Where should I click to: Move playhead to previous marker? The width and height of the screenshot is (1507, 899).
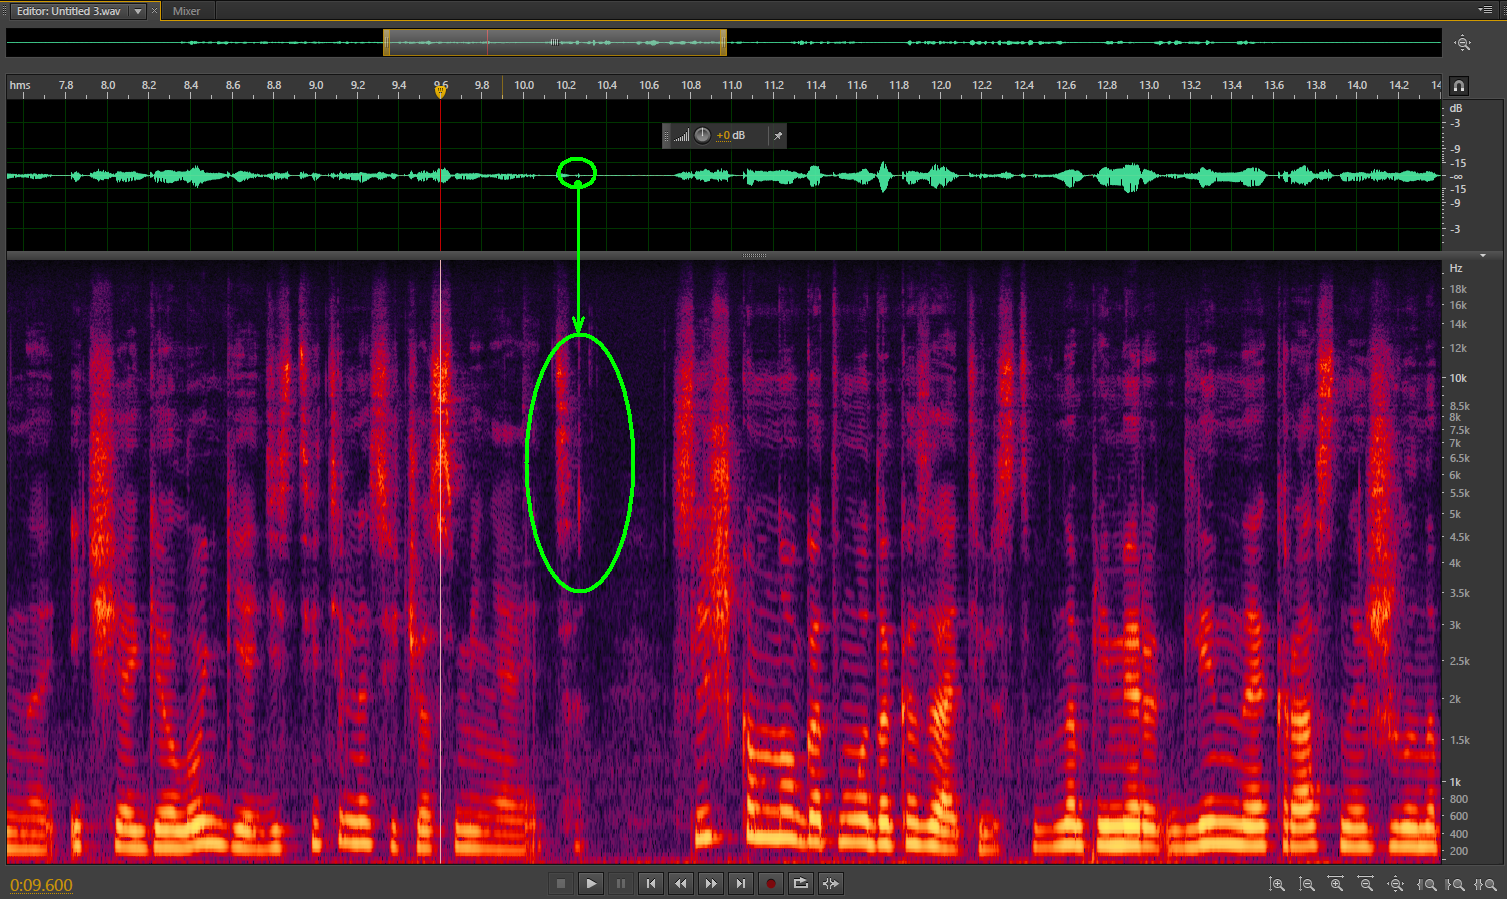(x=651, y=883)
